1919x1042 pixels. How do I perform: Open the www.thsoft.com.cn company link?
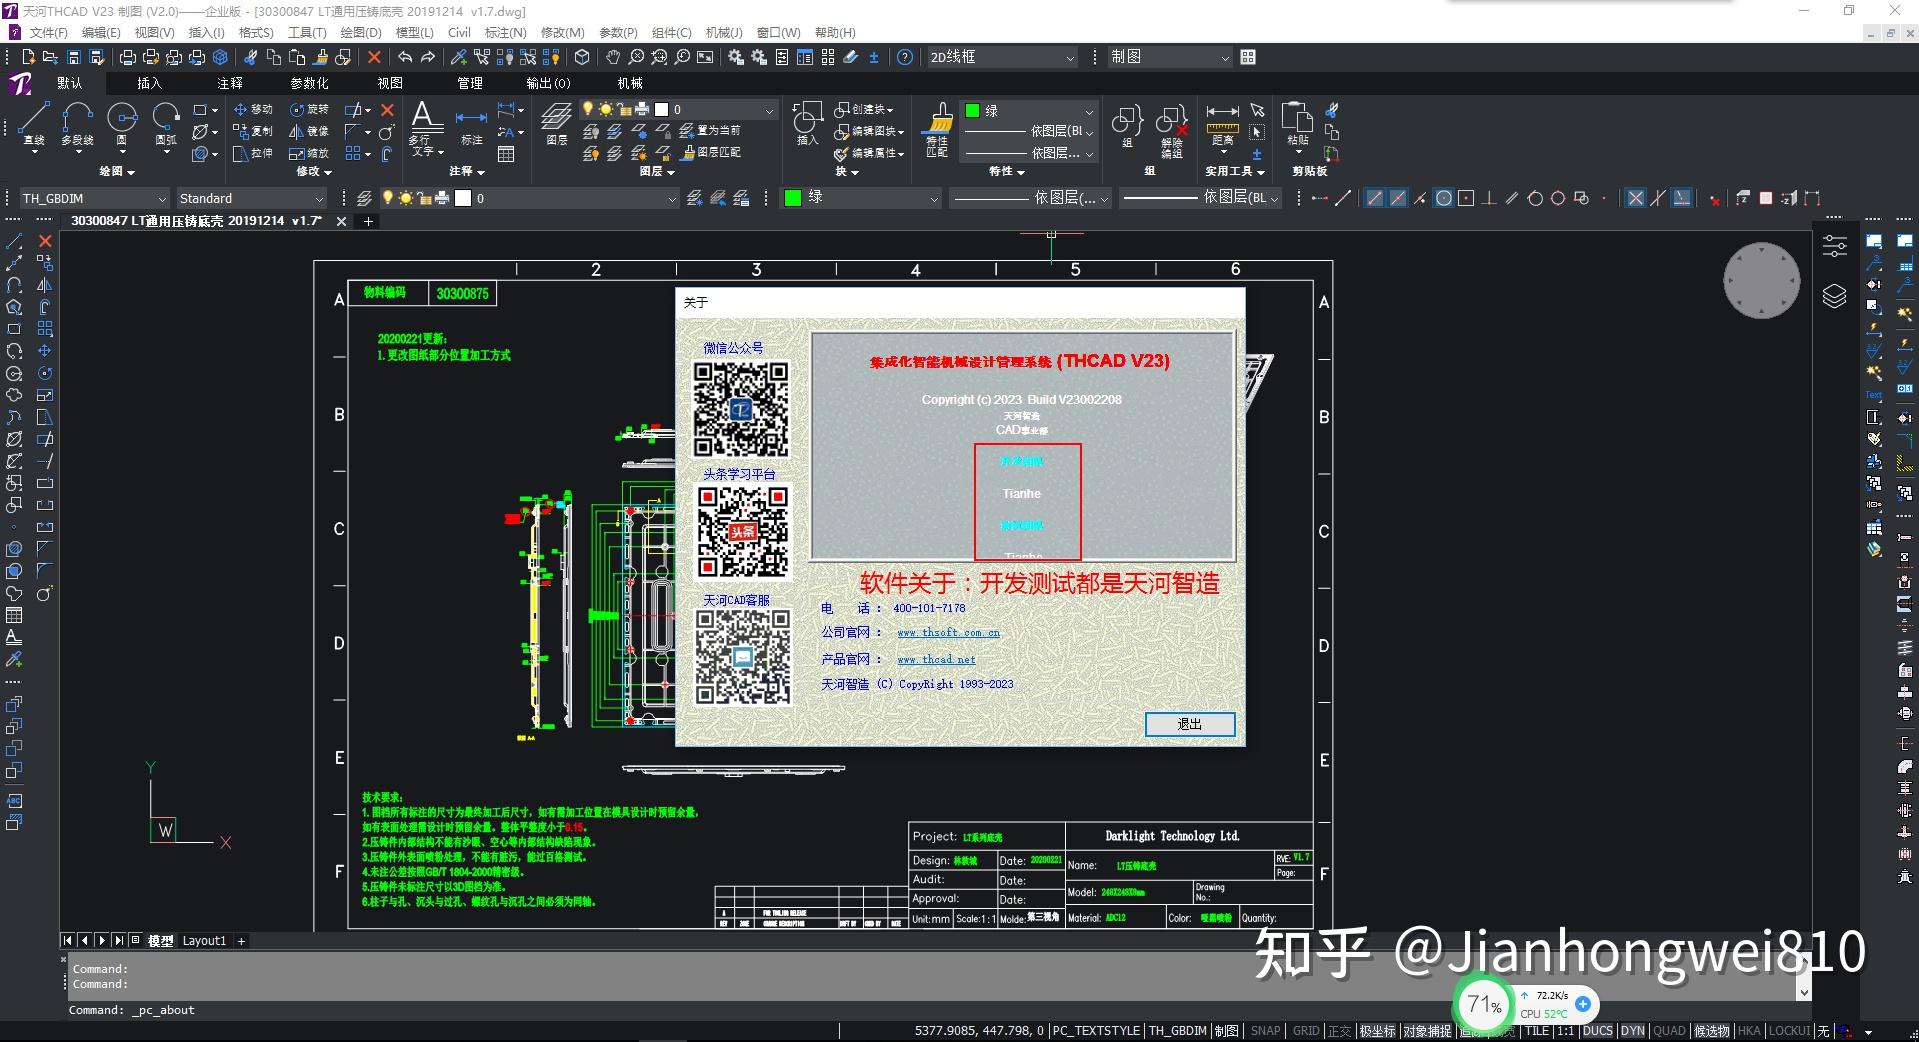(x=948, y=633)
